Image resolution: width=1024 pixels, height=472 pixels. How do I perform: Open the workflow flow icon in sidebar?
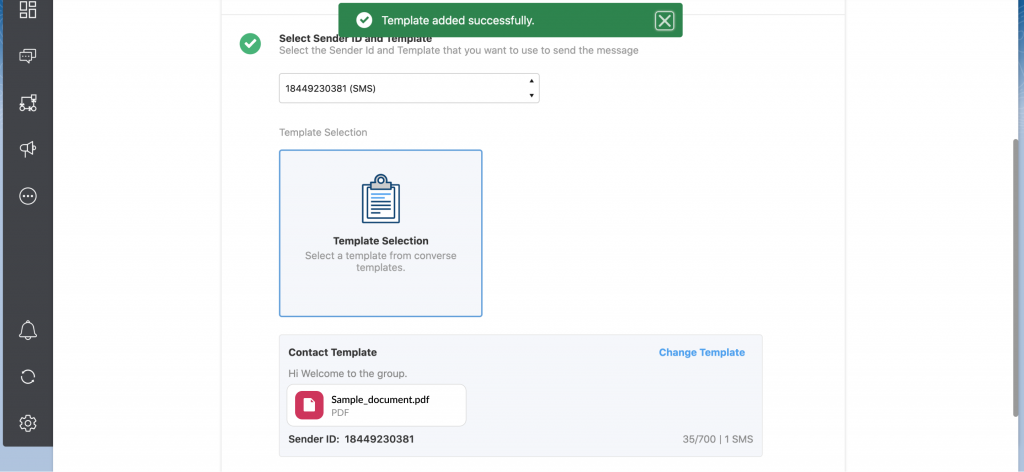coord(27,103)
